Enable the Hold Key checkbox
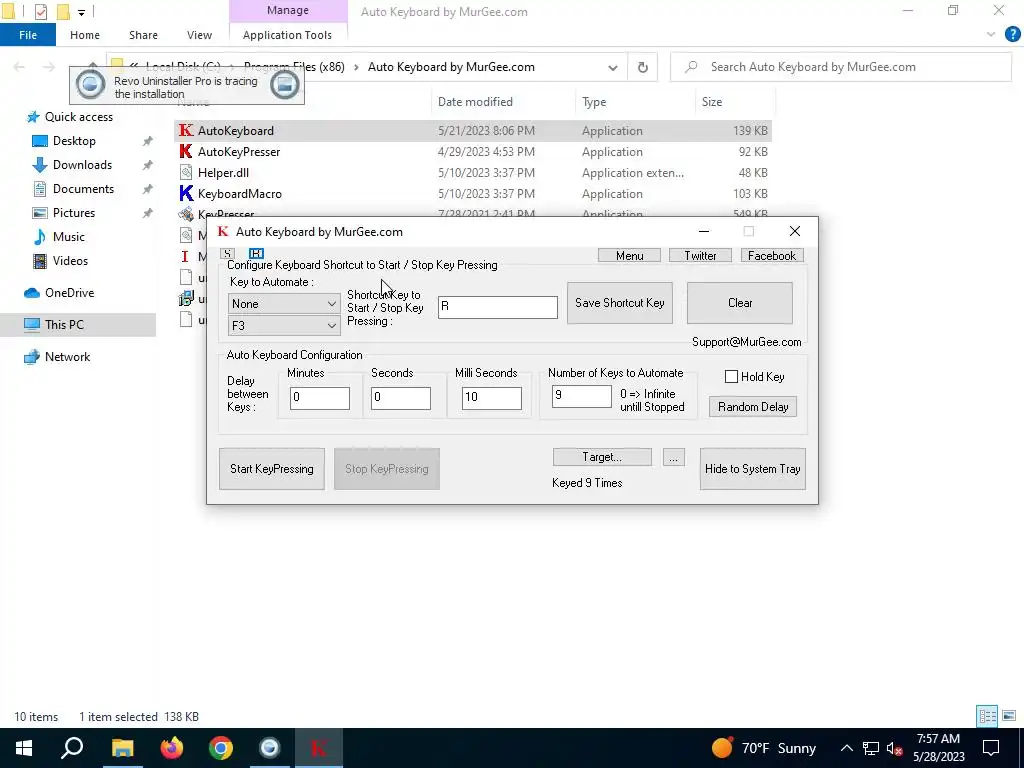 point(731,377)
